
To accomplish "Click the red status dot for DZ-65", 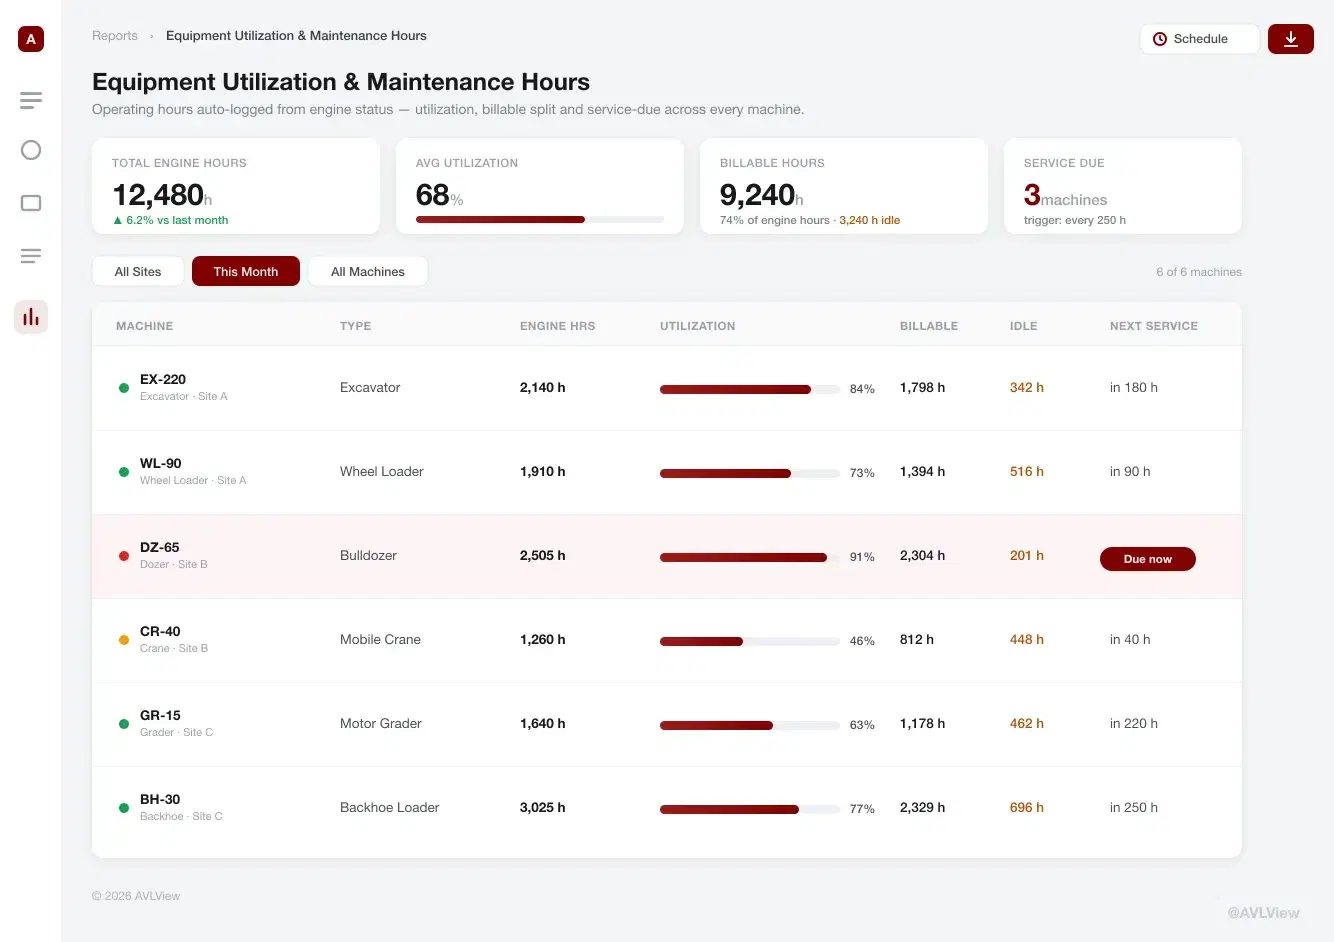I will click(x=124, y=556).
